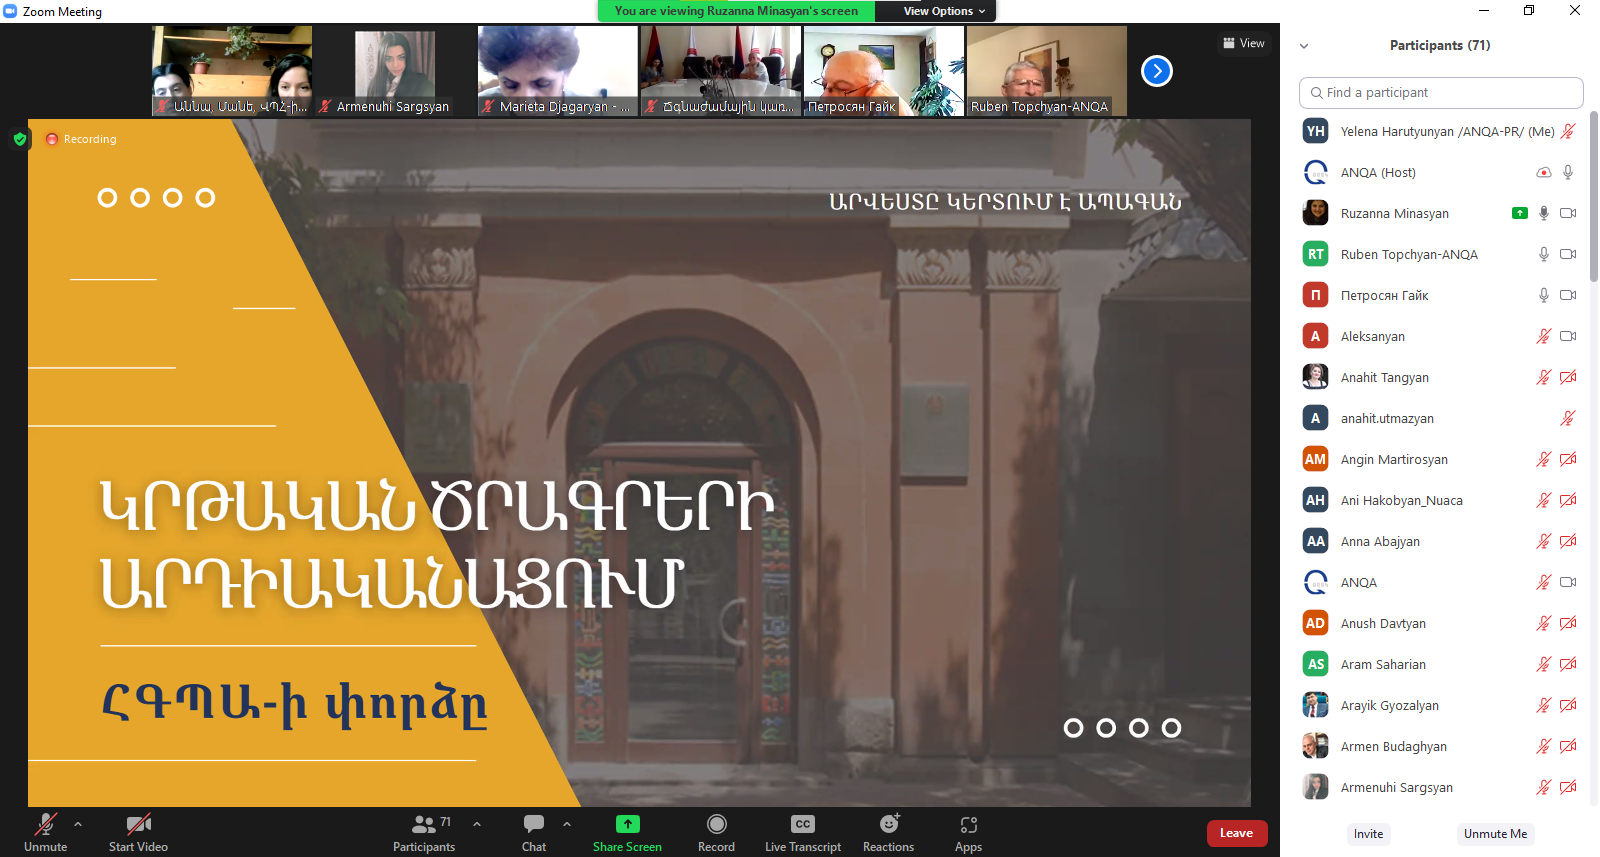Open Live Transcript closed captions
Viewport: 1600px width, 857px height.
pyautogui.click(x=802, y=825)
